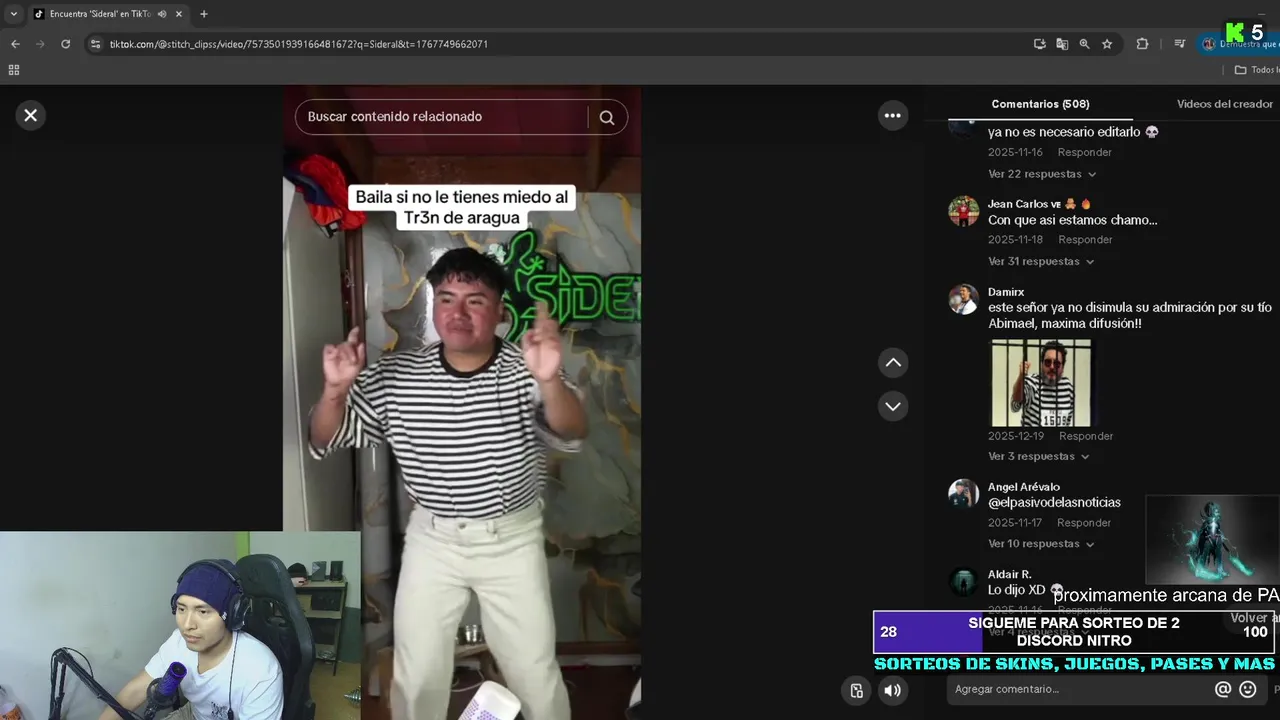The height and width of the screenshot is (720, 1280).
Task: Close the TikTok browser tab
Action: pyautogui.click(x=179, y=14)
